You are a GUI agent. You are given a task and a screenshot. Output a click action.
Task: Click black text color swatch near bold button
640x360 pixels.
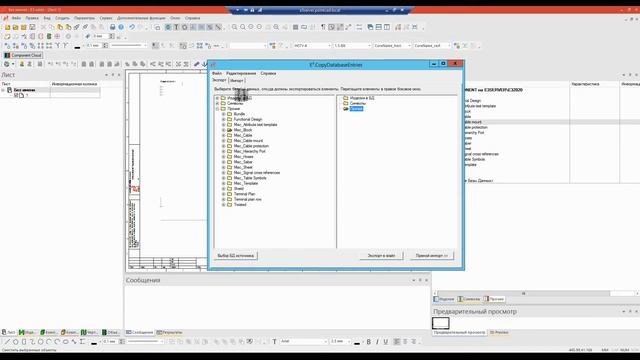(x=357, y=342)
